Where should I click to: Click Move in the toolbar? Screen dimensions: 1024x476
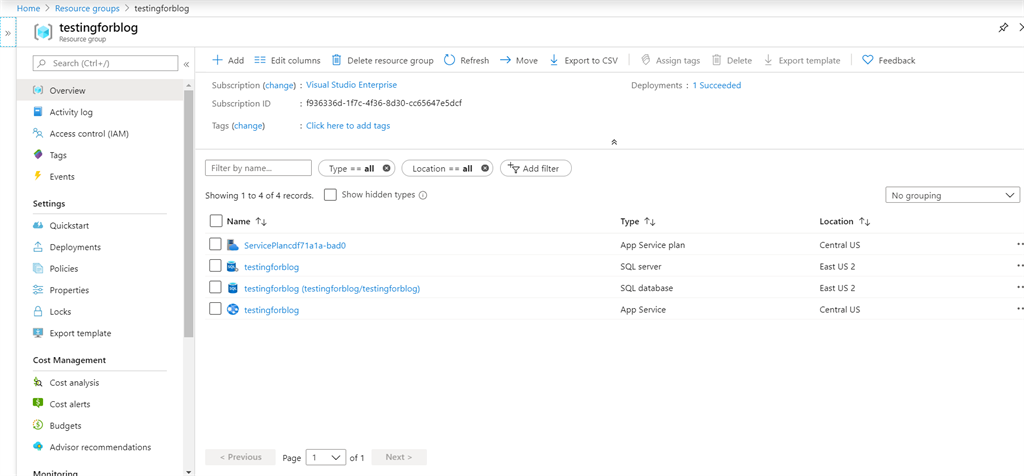pyautogui.click(x=519, y=60)
